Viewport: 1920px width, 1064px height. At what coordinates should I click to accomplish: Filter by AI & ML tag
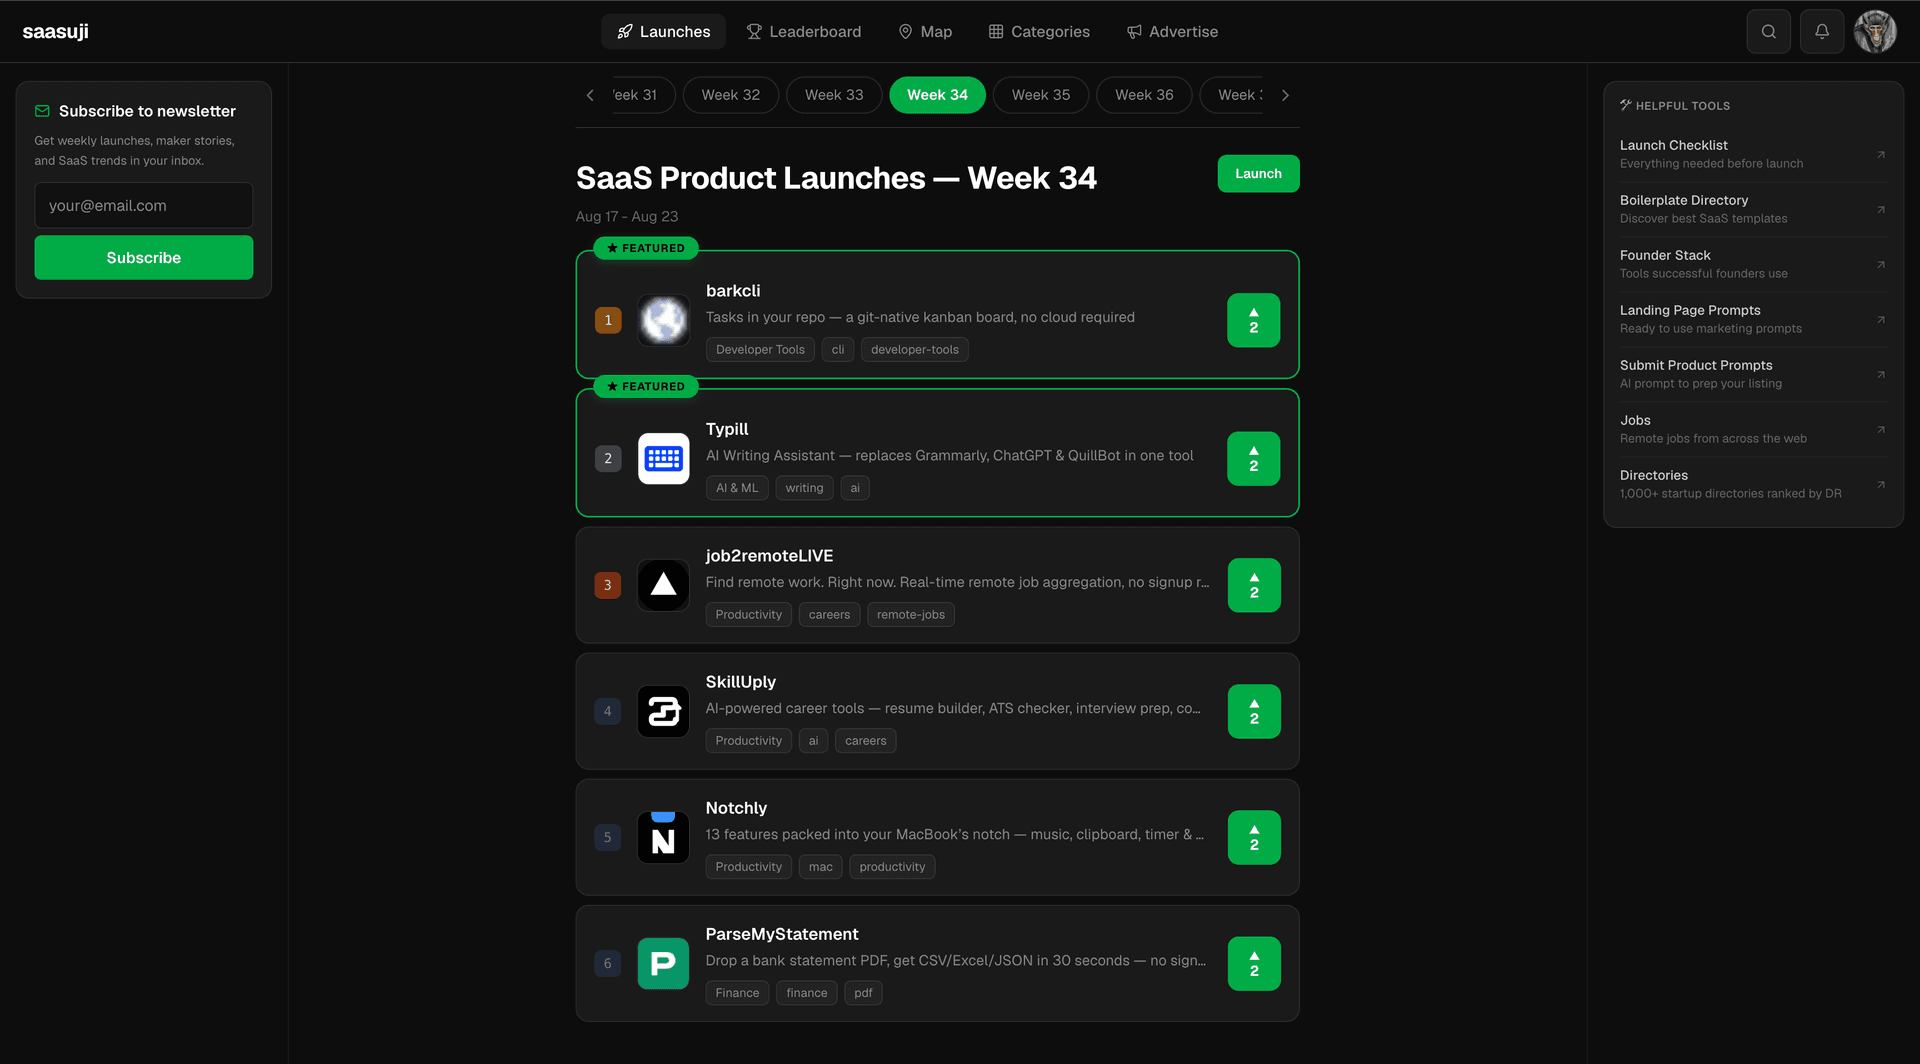(x=737, y=488)
